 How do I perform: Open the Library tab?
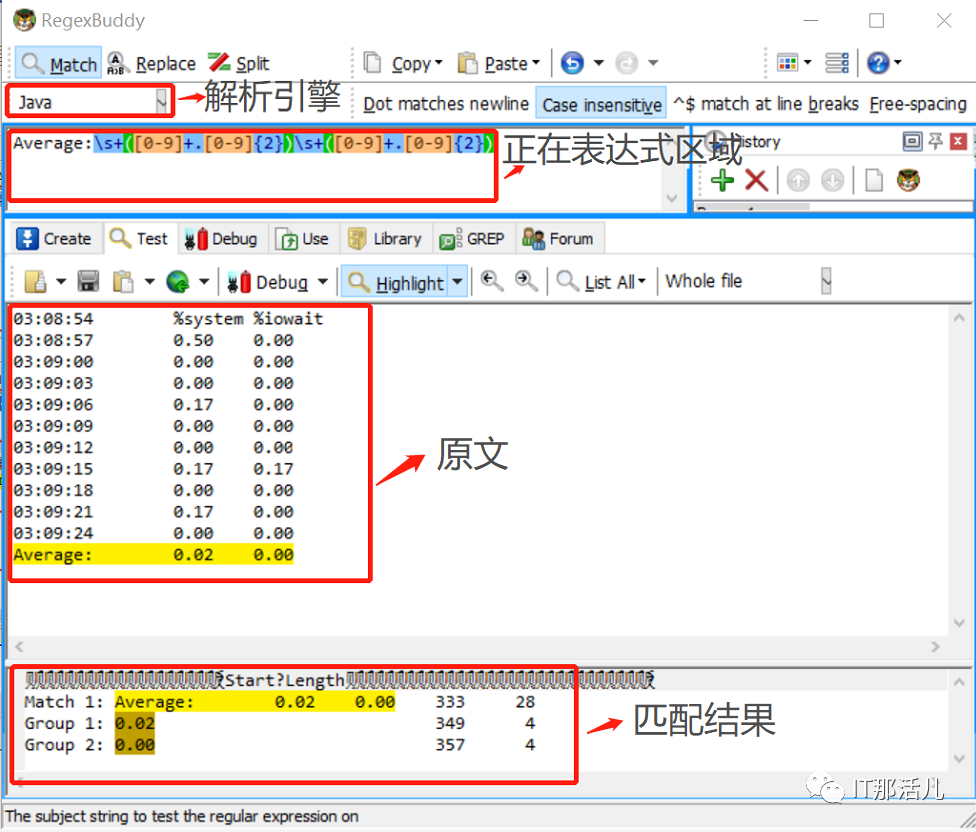click(385, 238)
